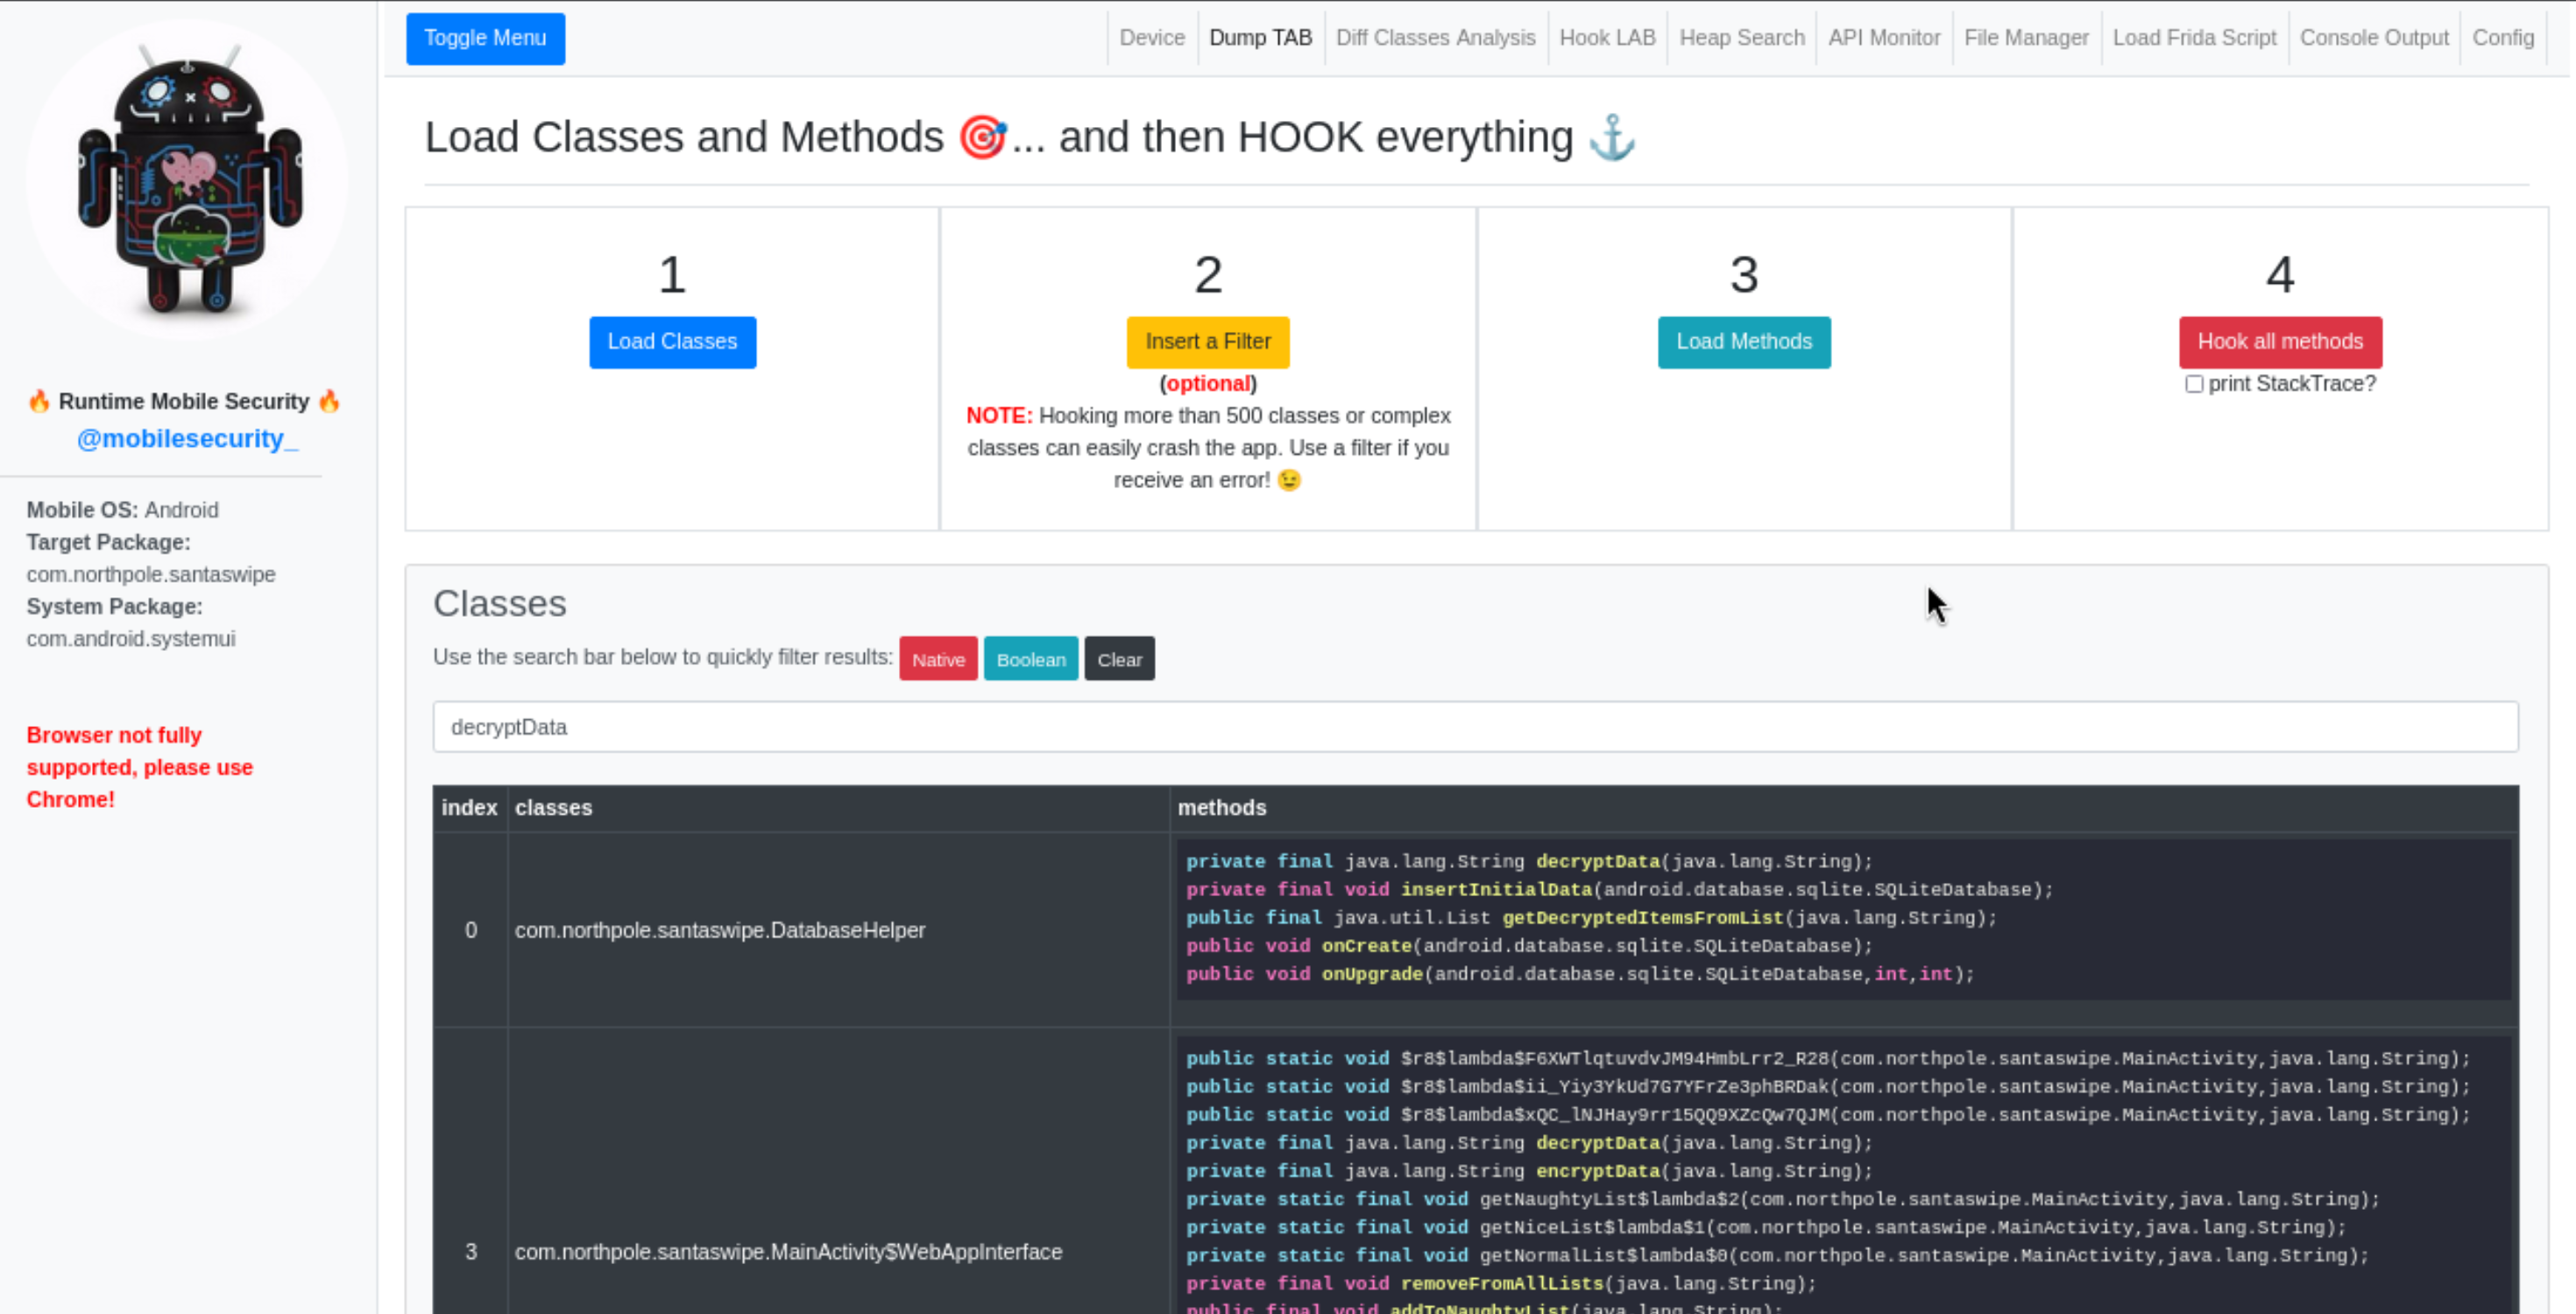This screenshot has height=1314, width=2576.
Task: Collapse the sidebar with Toggle Menu
Action: 485,38
